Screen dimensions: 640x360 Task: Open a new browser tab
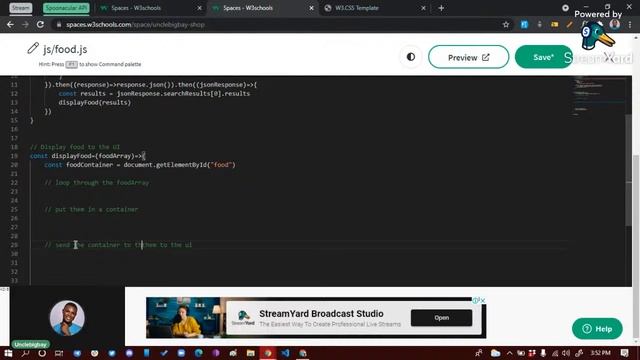(441, 8)
